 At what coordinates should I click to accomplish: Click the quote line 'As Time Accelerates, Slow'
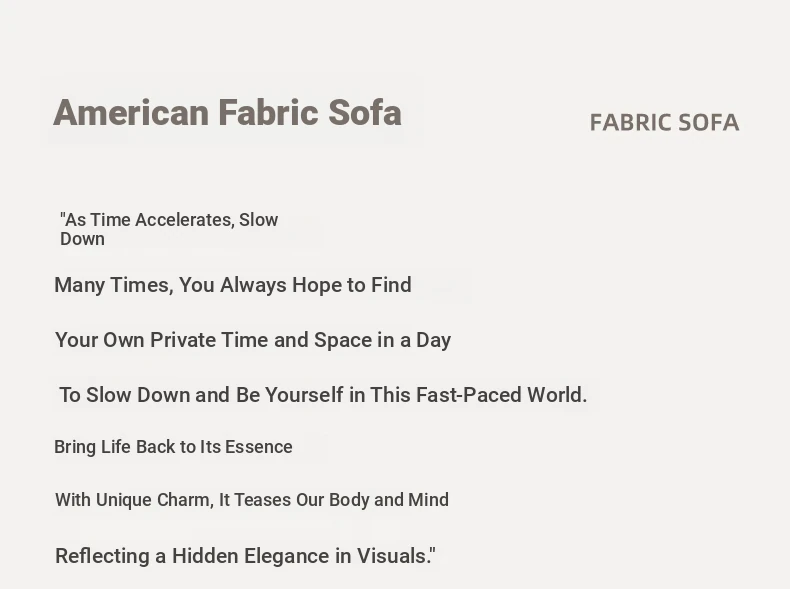point(169,220)
